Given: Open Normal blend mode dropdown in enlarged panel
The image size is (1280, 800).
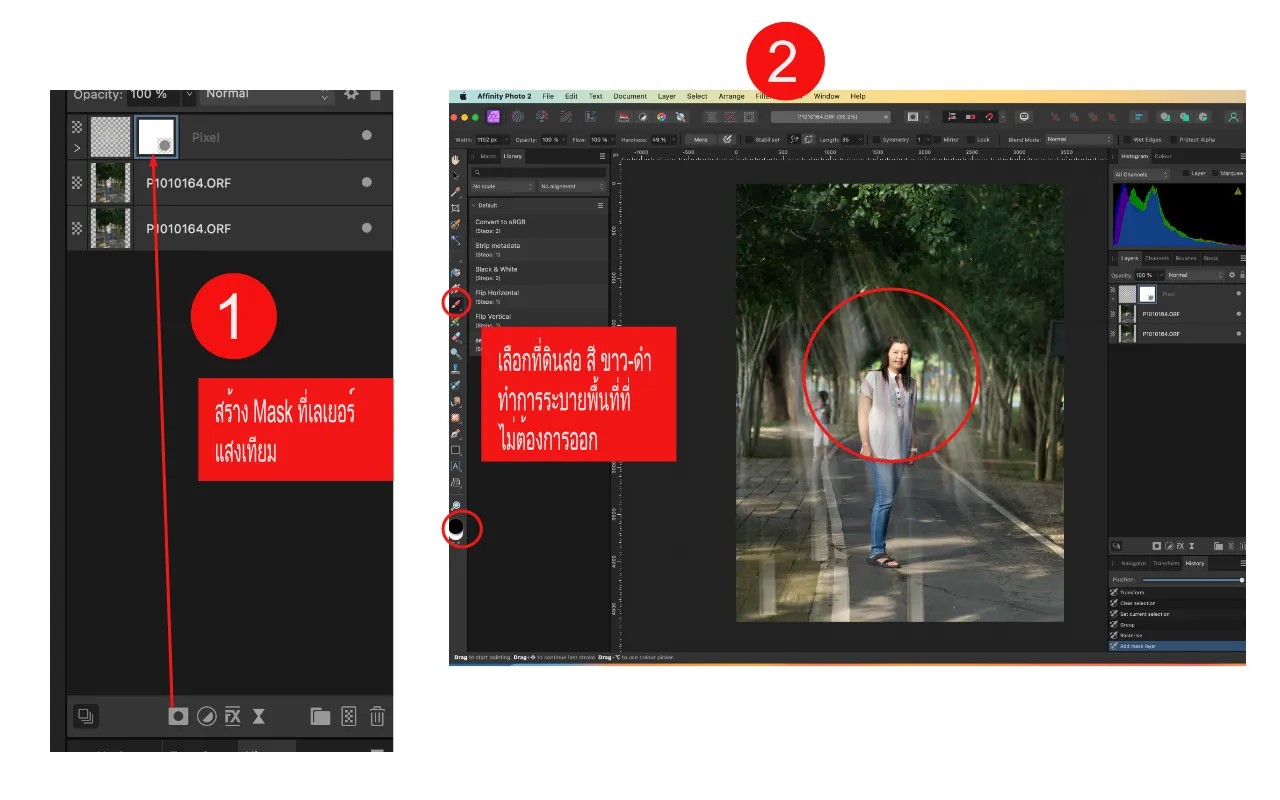Looking at the screenshot, I should coord(266,95).
